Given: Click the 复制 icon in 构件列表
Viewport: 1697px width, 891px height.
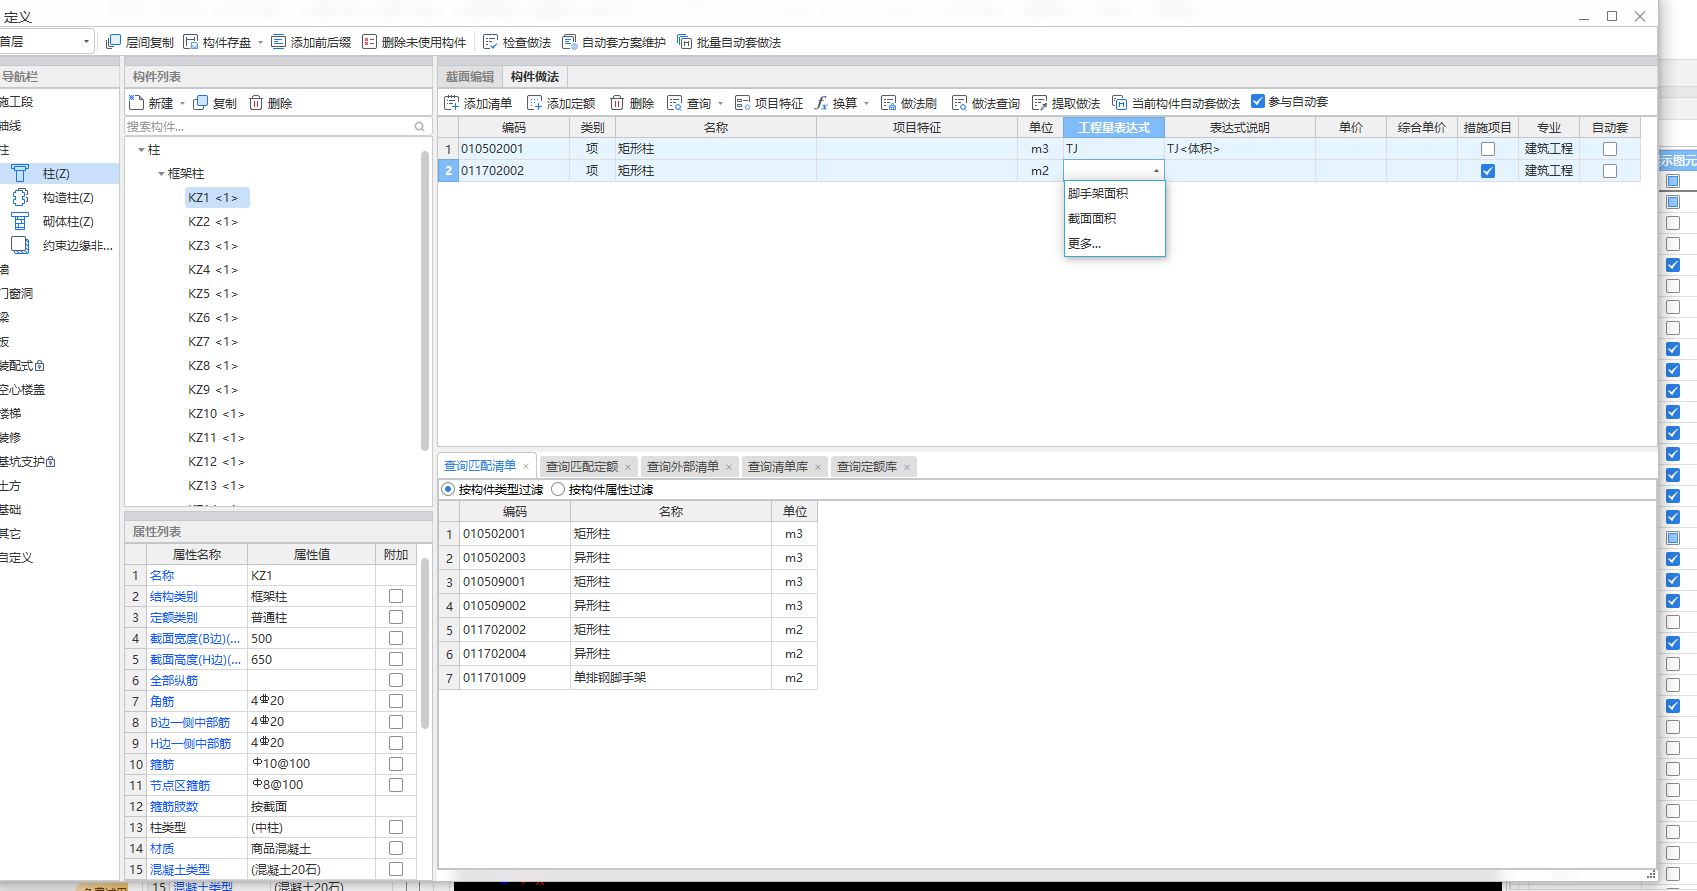Looking at the screenshot, I should [201, 103].
